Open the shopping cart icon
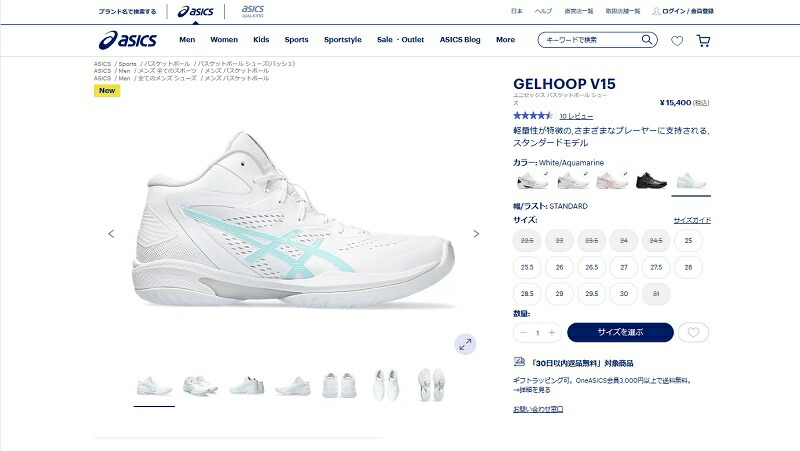Screen dimensions: 800x451 (x=703, y=41)
